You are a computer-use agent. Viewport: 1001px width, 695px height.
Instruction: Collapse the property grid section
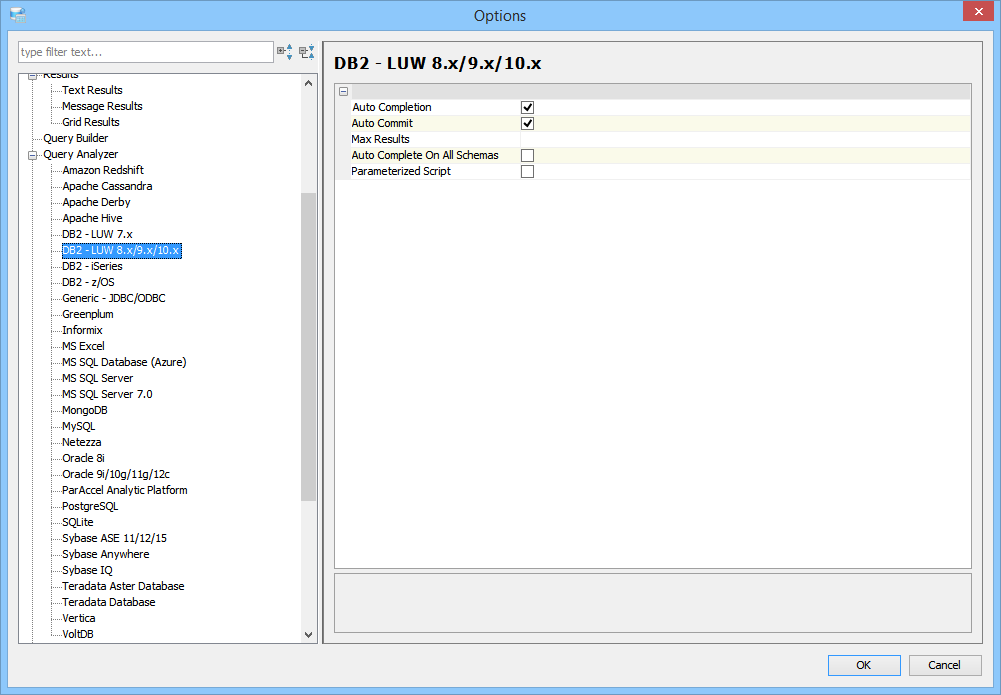click(x=343, y=91)
